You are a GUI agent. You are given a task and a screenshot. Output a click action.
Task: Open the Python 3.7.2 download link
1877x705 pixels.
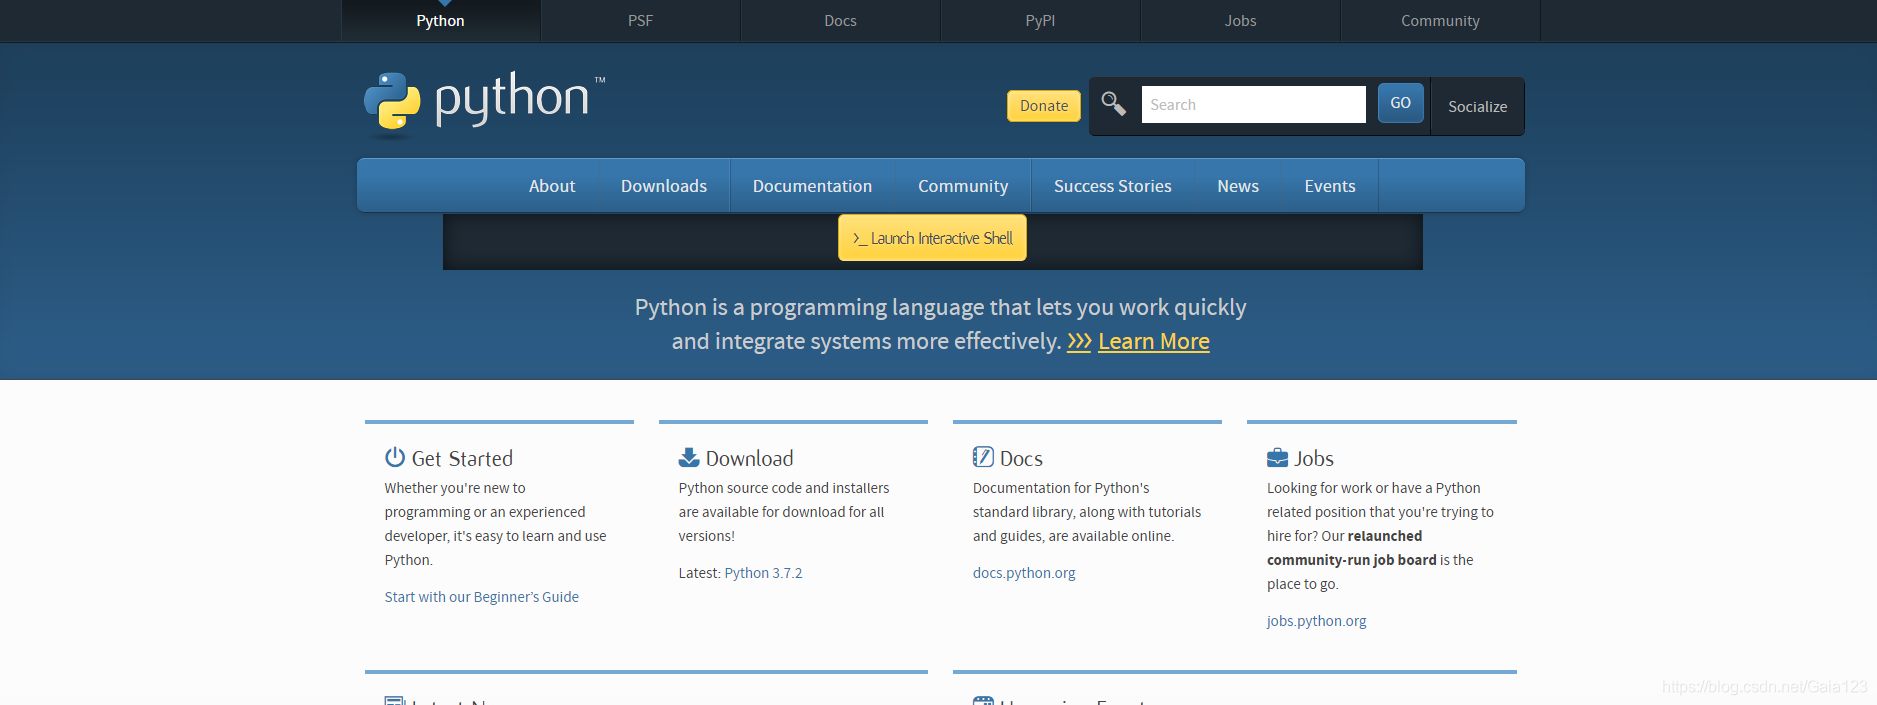[763, 573]
